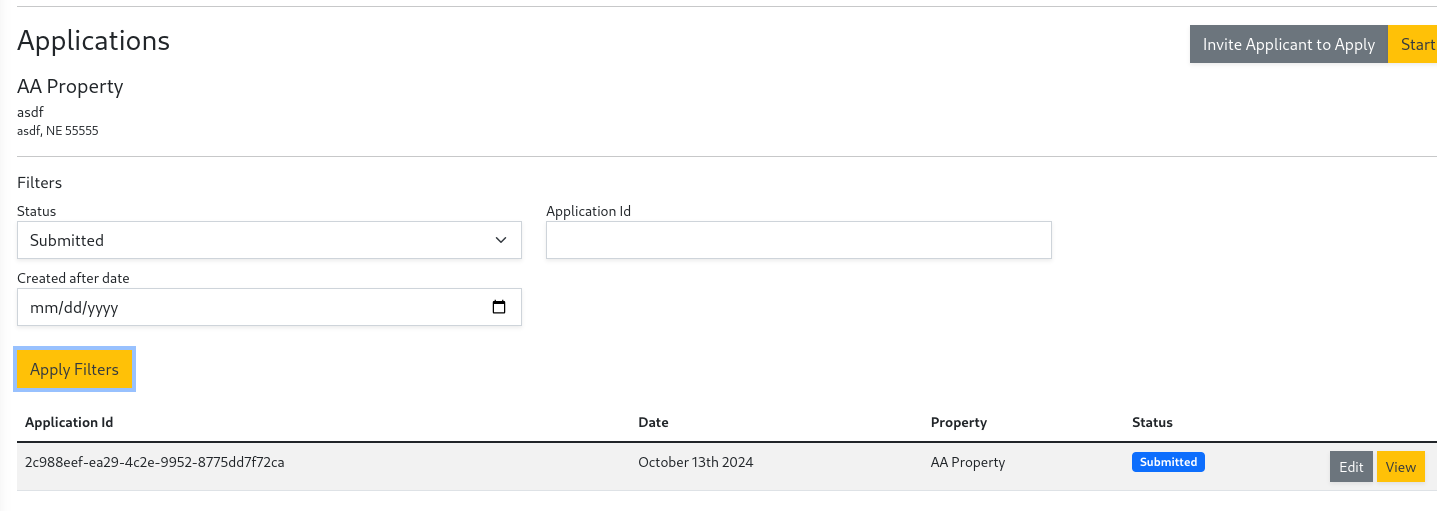Click the blue Submitted status badge
The height and width of the screenshot is (511, 1437).
(x=1168, y=462)
